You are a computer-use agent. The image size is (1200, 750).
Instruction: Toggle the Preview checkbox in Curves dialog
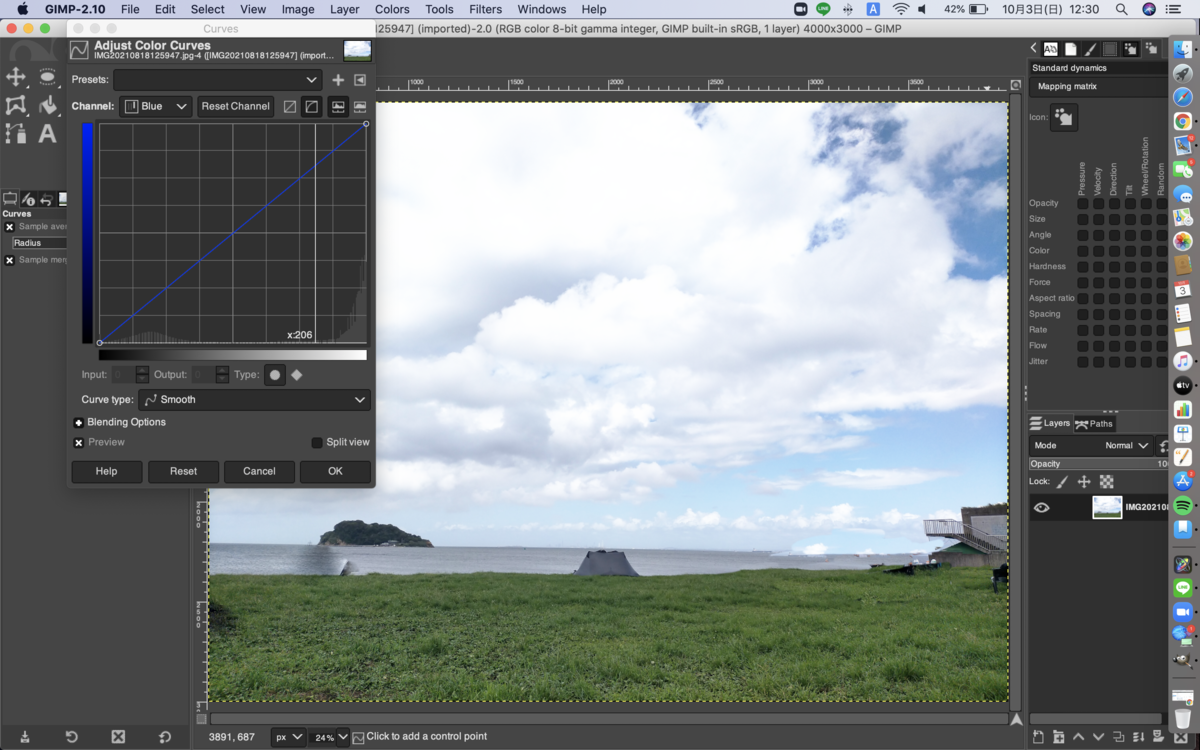pos(79,442)
